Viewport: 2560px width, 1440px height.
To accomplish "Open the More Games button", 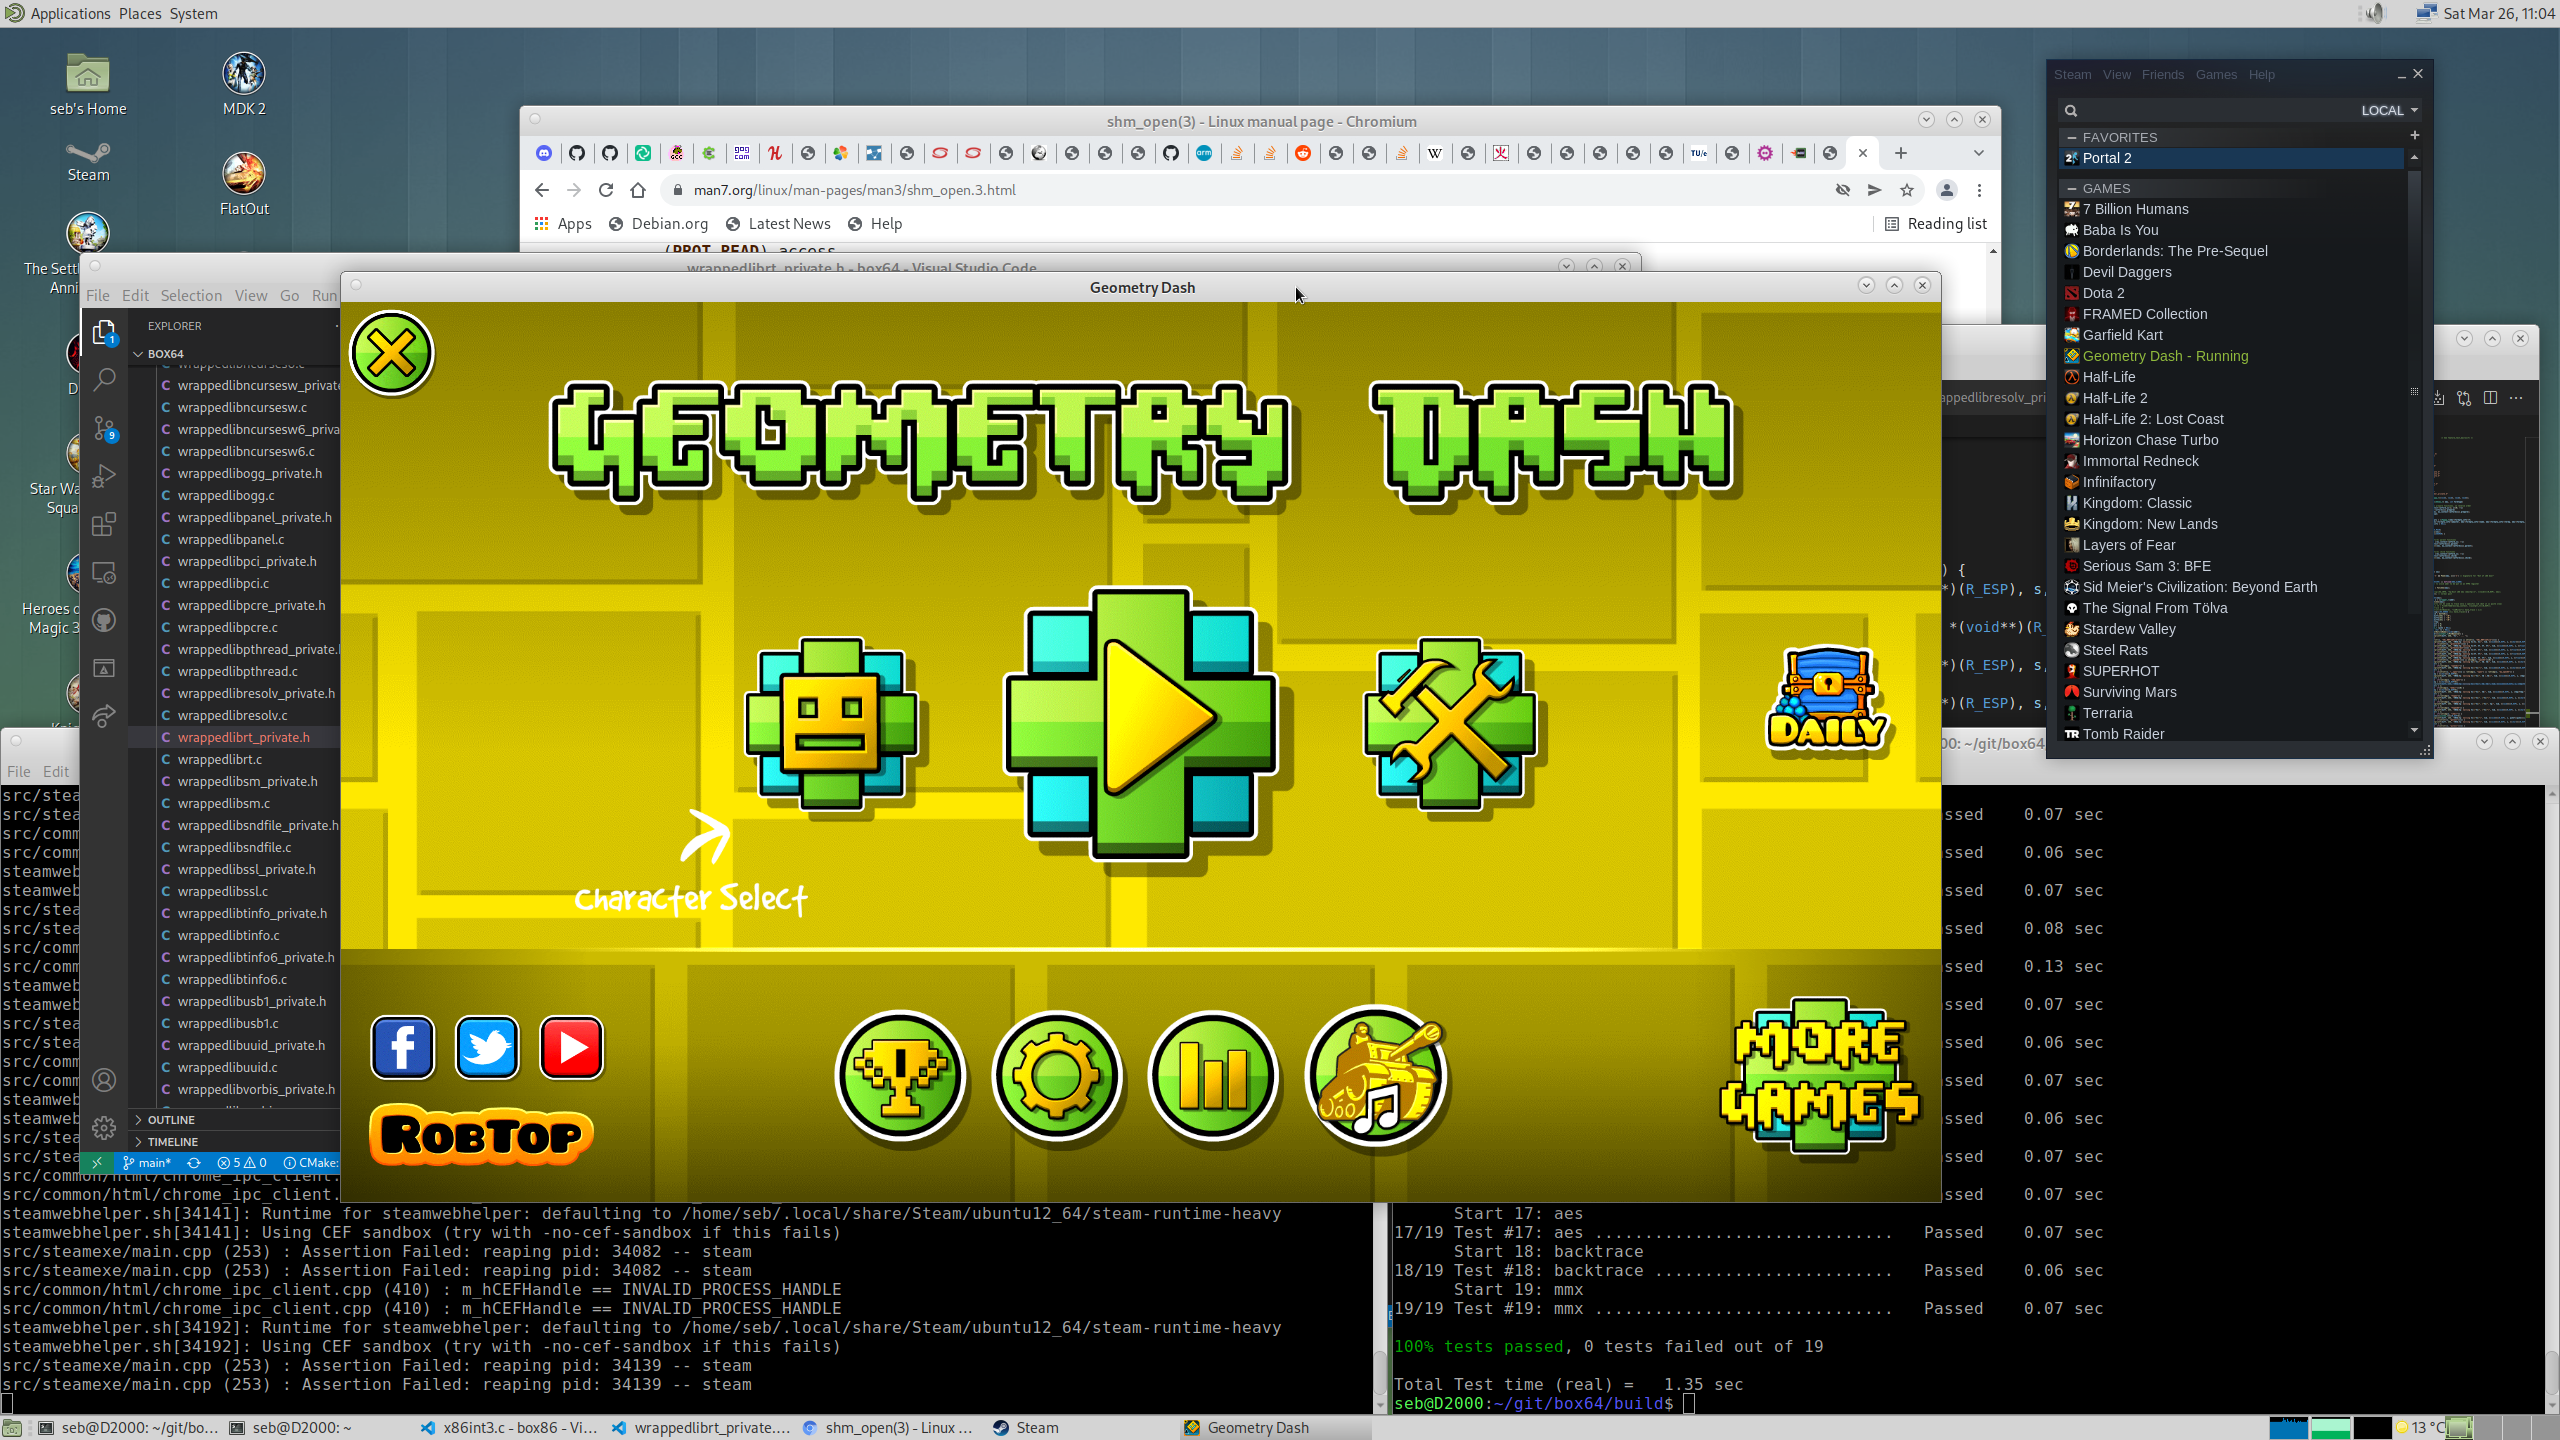I will [x=1820, y=1076].
